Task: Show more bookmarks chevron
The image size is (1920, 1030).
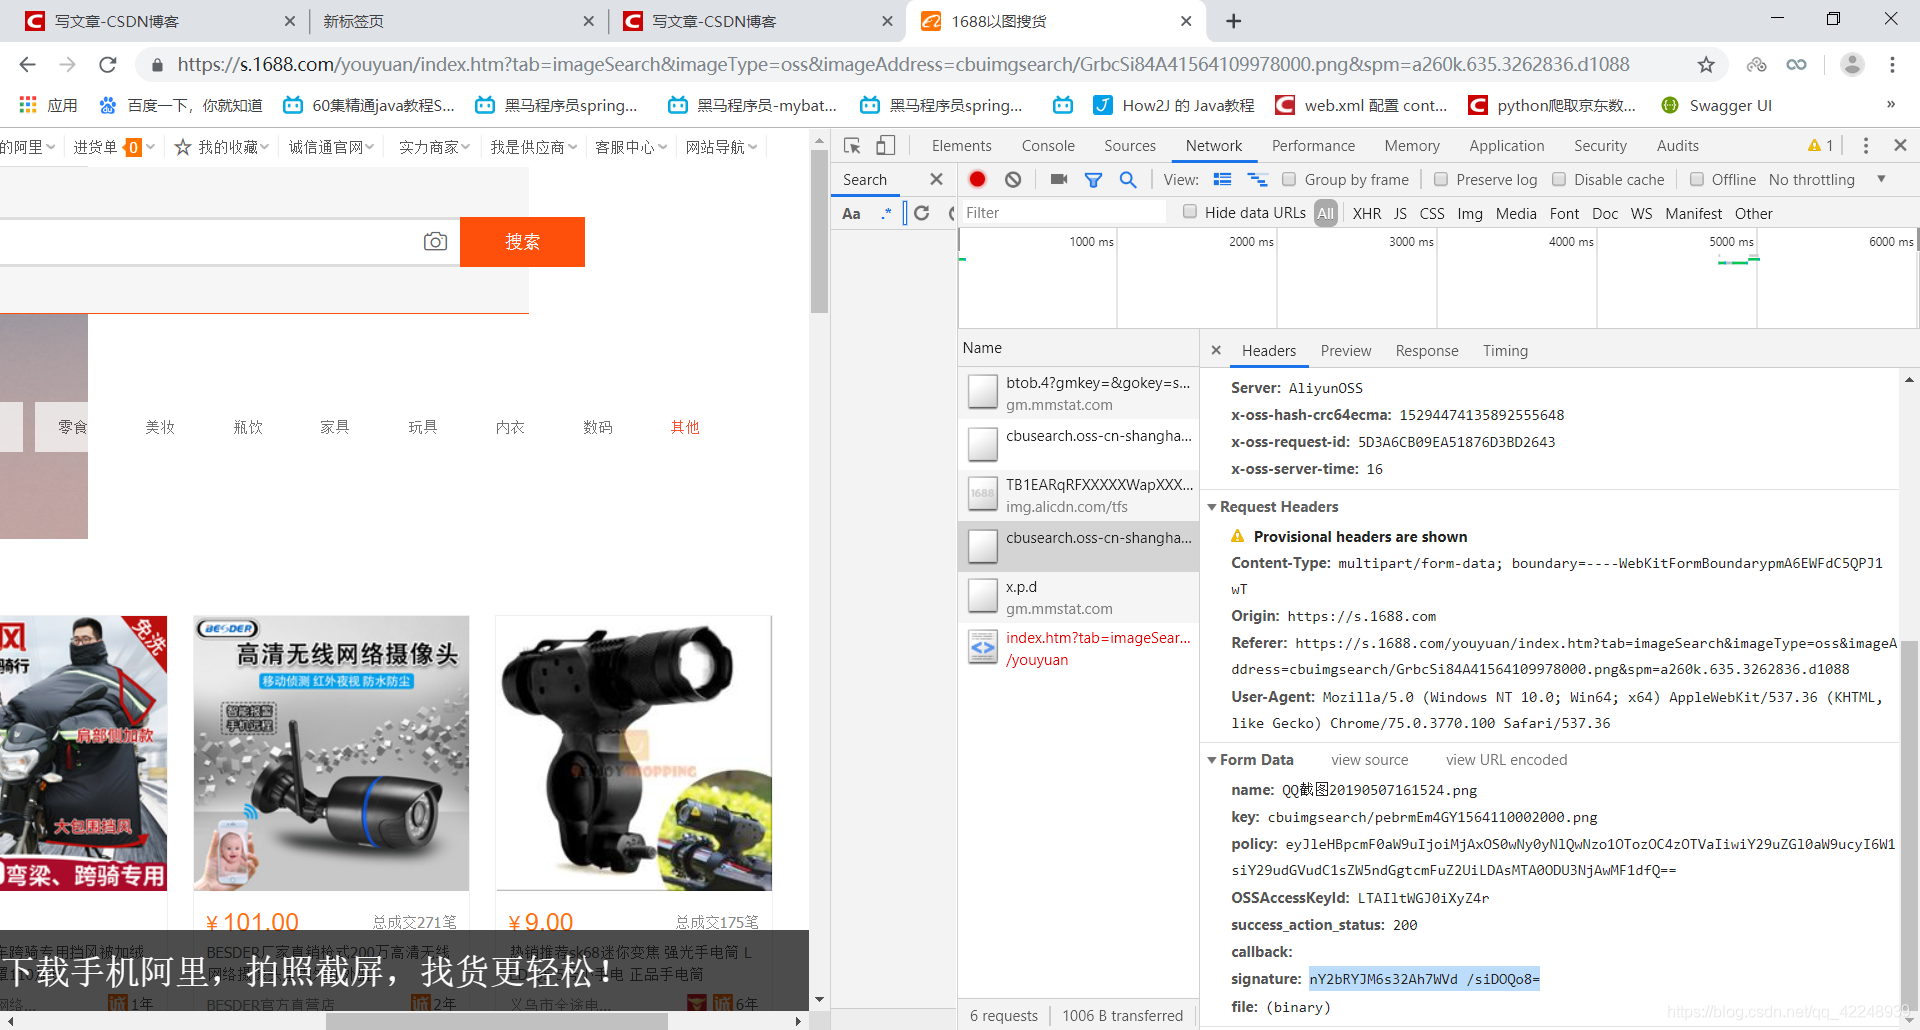Action: (1890, 104)
